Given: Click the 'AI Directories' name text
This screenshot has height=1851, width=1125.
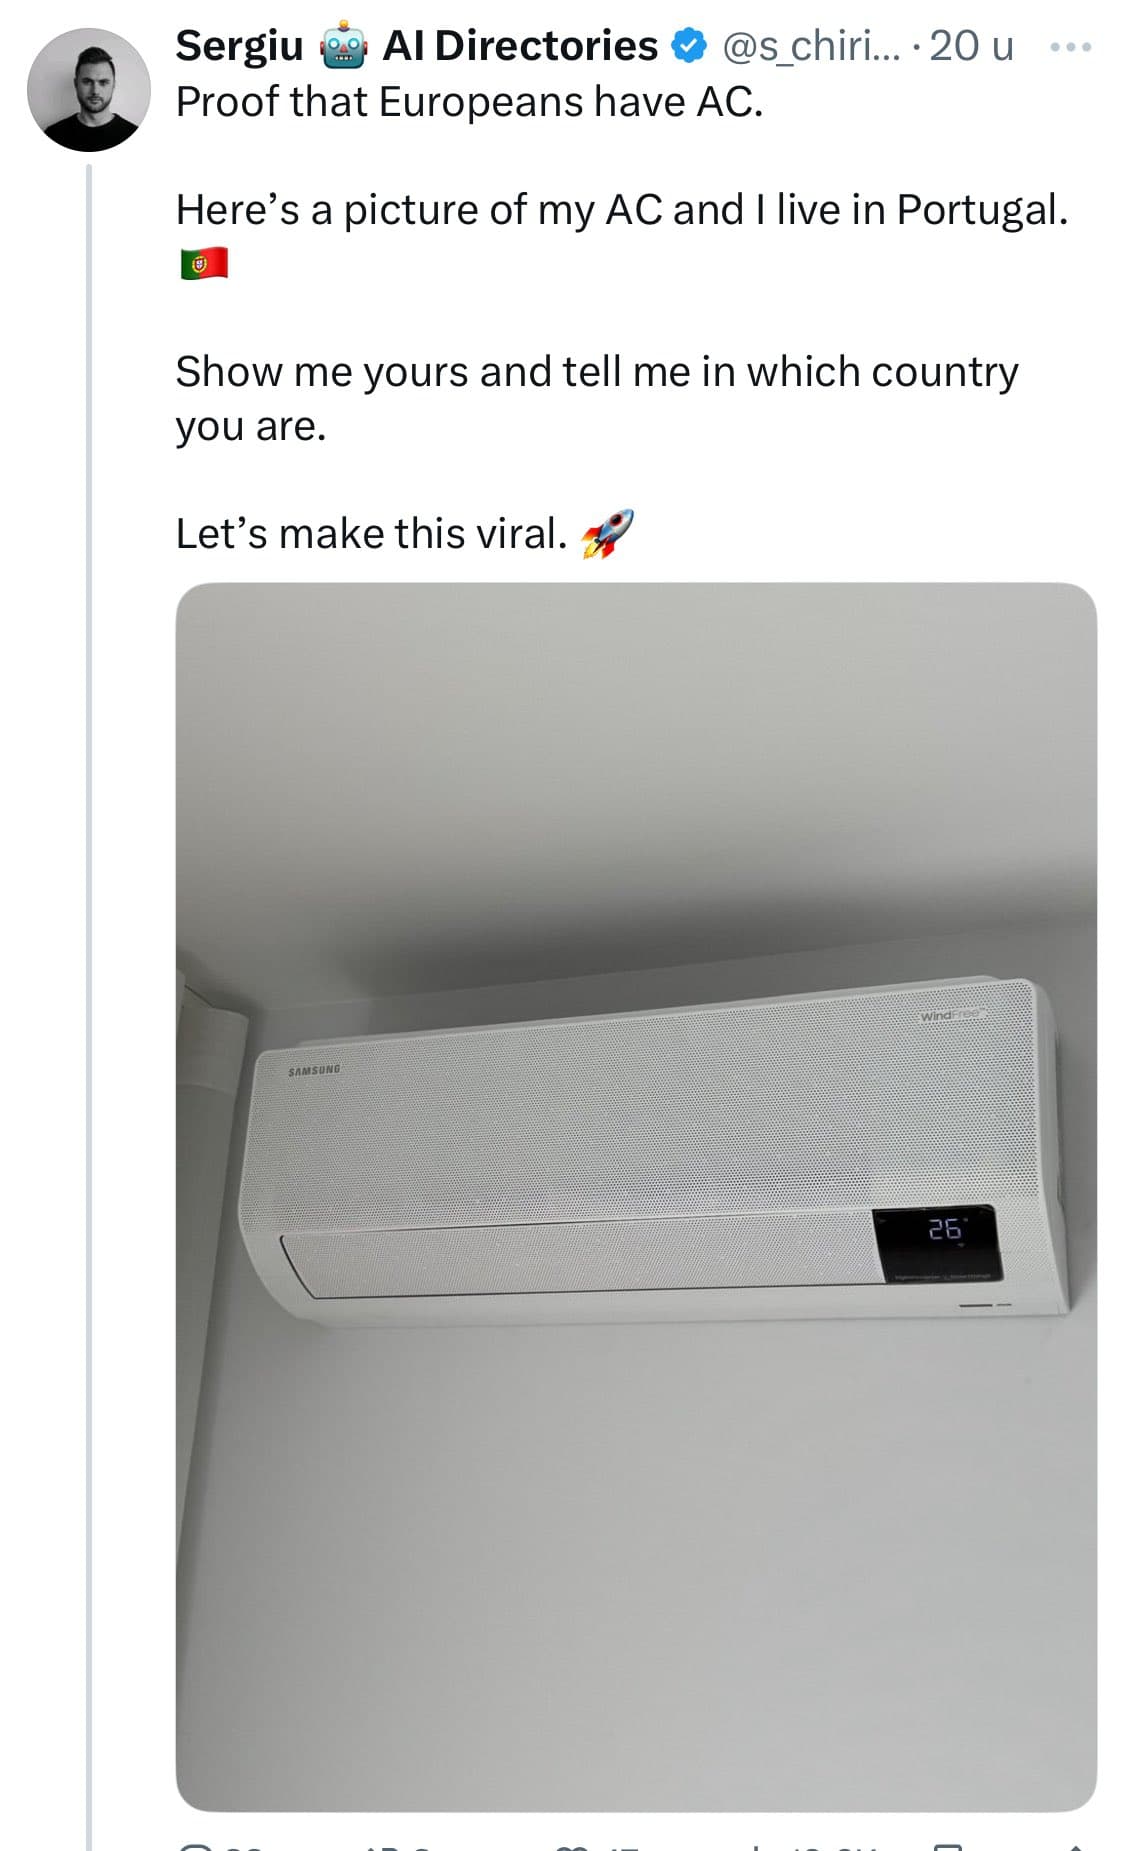Looking at the screenshot, I should coord(520,46).
